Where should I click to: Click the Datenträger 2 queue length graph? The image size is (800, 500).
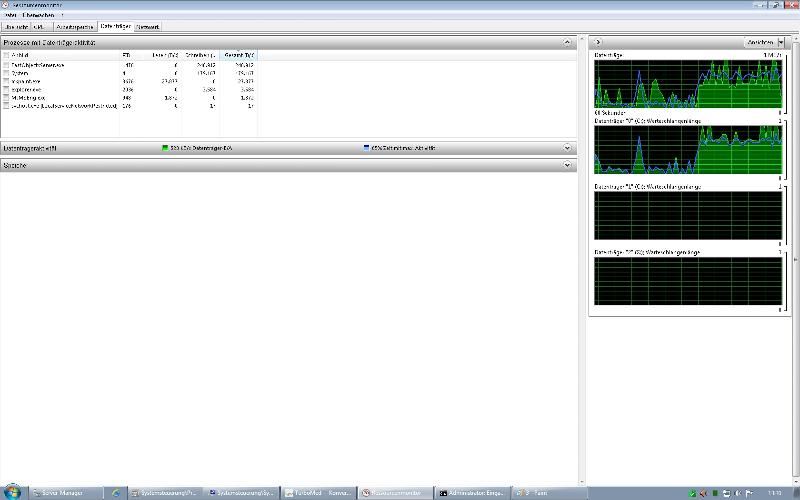pyautogui.click(x=688, y=281)
